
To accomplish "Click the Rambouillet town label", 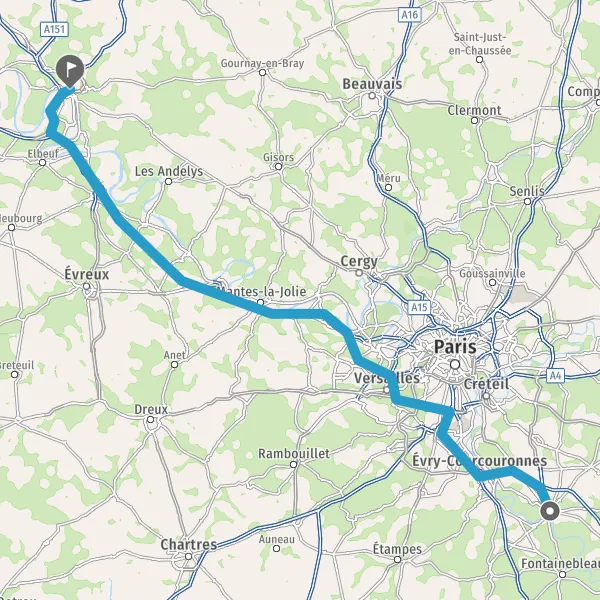I will (294, 454).
